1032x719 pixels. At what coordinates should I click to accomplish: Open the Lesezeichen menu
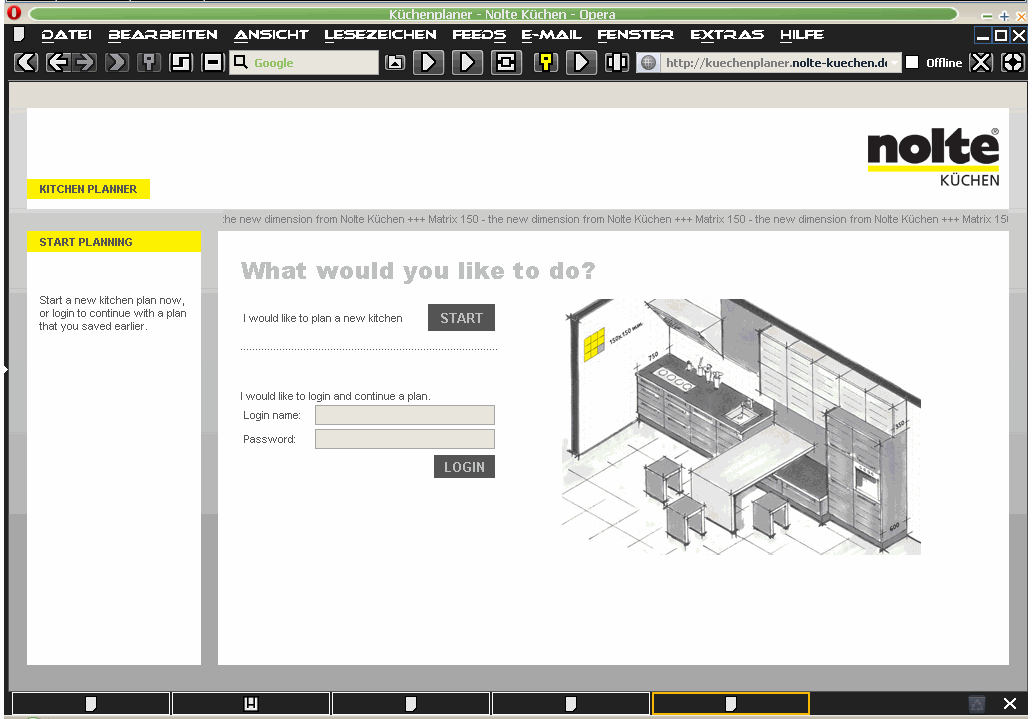(380, 35)
